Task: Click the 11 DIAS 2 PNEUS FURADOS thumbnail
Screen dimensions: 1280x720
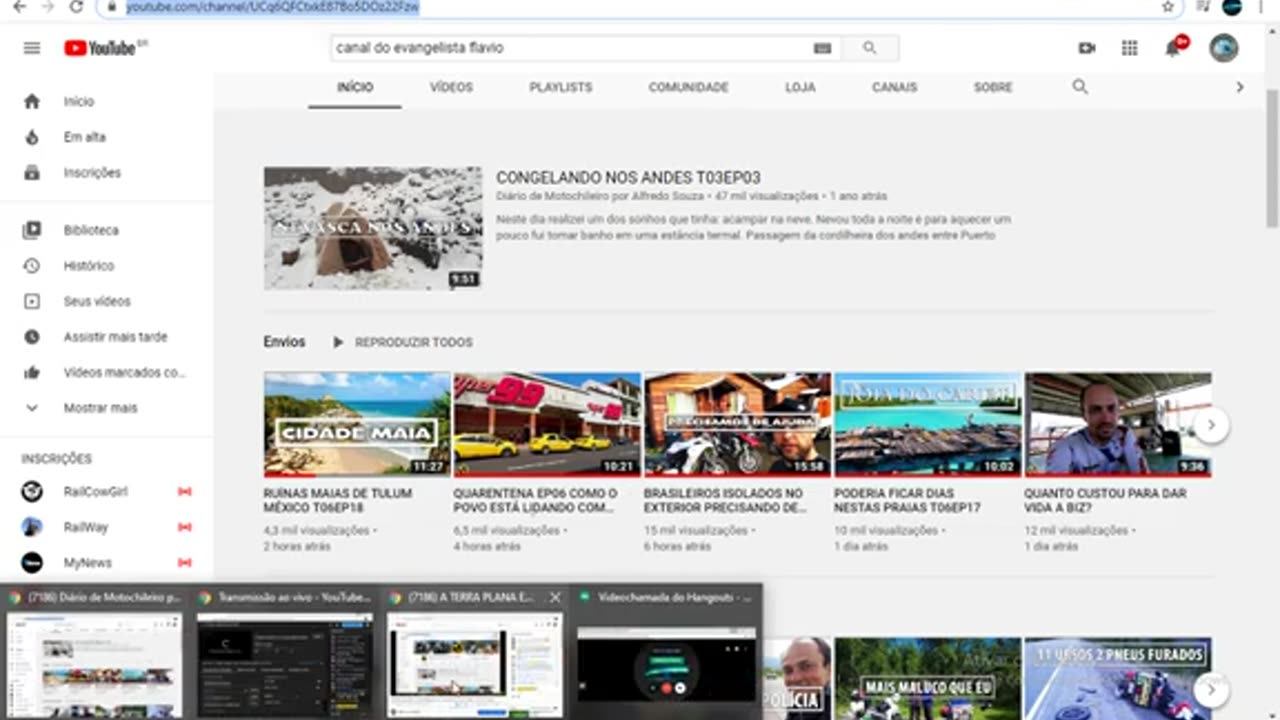Action: pyautogui.click(x=1118, y=679)
